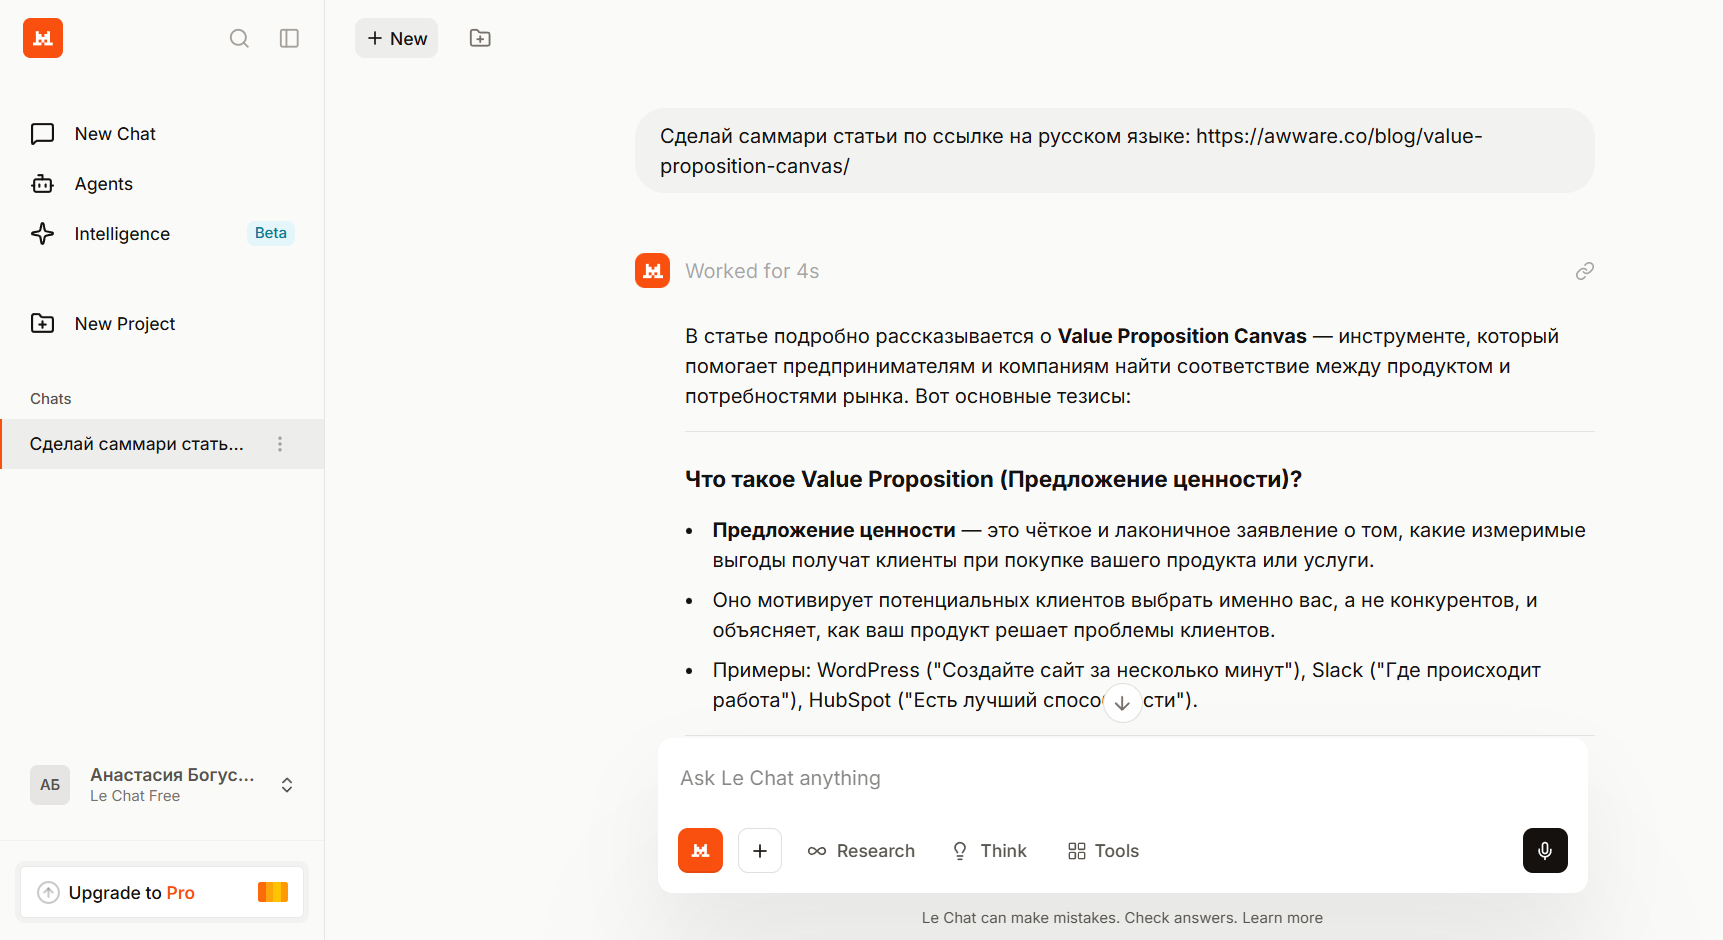Click the New button at top
1723x940 pixels.
coord(397,38)
